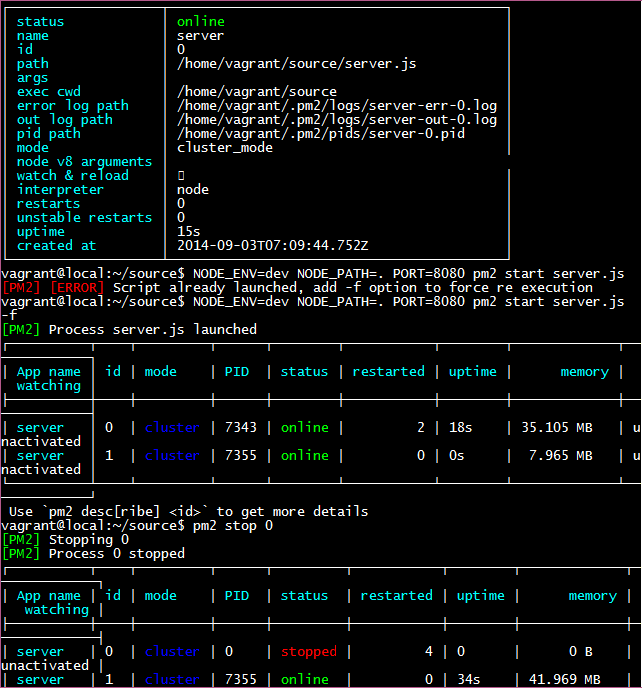The width and height of the screenshot is (642, 688).
Task: Click the 'created at' label
Action: 56,246
